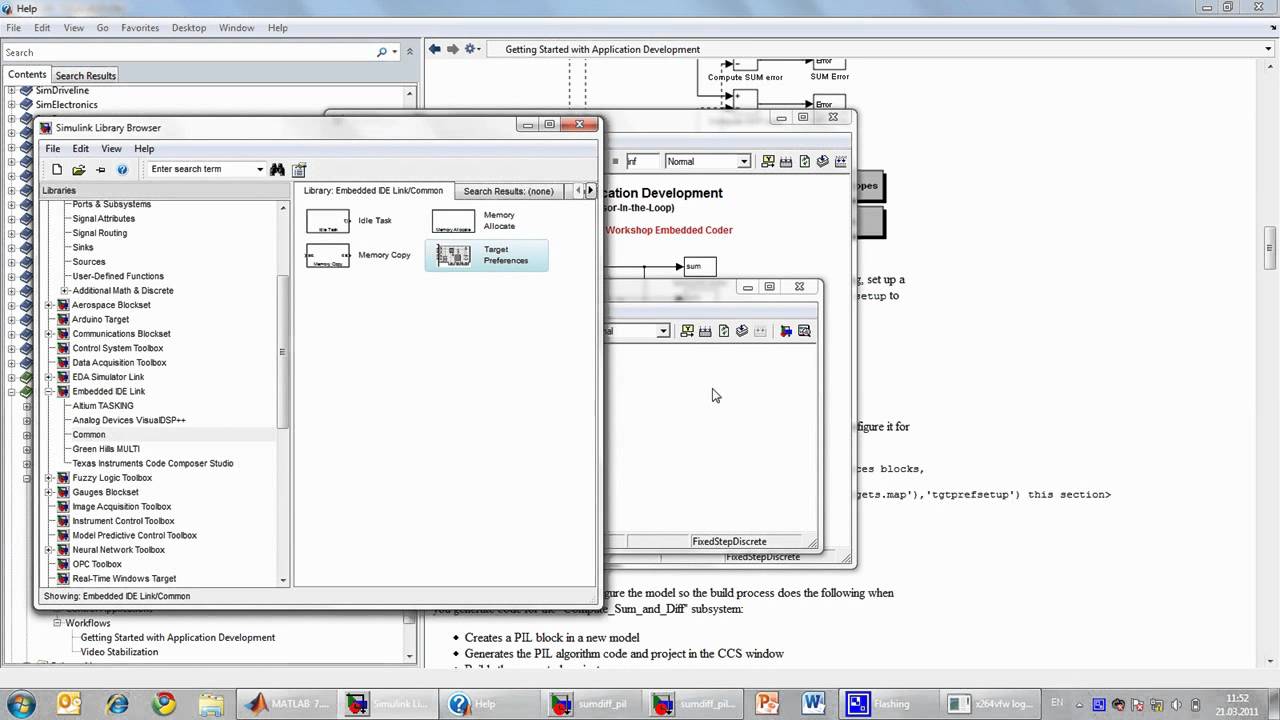Open the Word taskbar icon
This screenshot has width=1280, height=720.
tap(812, 704)
